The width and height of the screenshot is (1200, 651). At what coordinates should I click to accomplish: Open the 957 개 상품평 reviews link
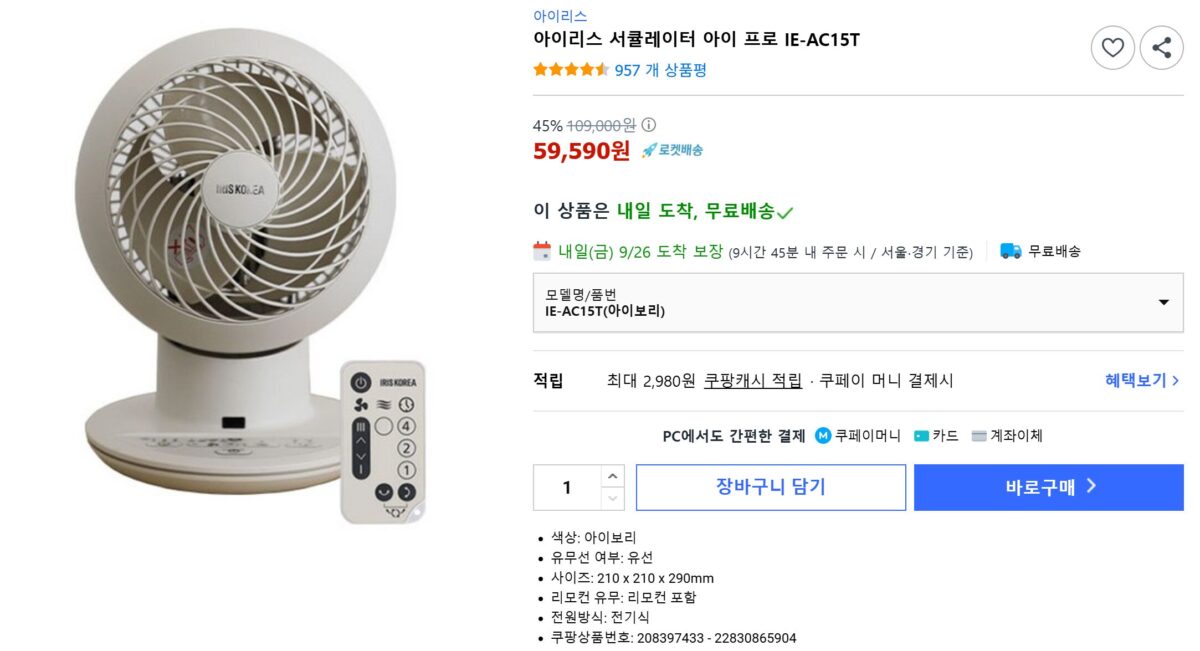click(x=660, y=70)
